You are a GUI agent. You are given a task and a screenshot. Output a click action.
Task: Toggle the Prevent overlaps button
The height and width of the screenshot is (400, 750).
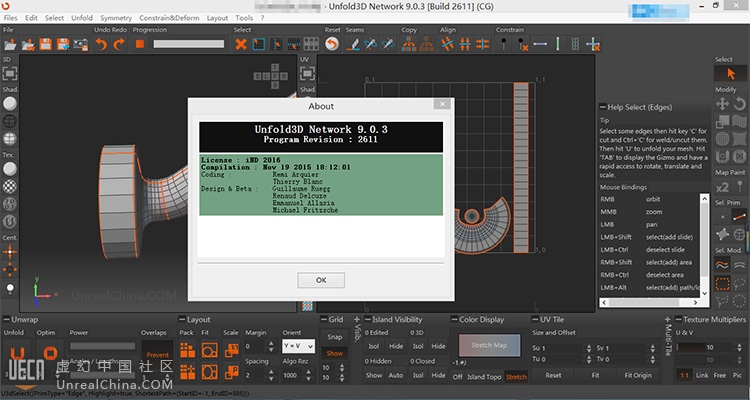[x=157, y=355]
